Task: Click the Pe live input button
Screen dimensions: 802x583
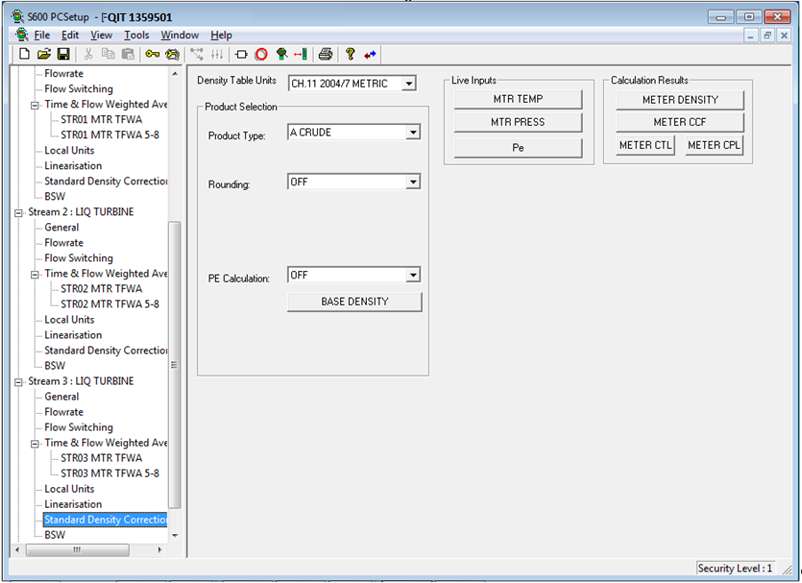Action: pyautogui.click(x=518, y=147)
